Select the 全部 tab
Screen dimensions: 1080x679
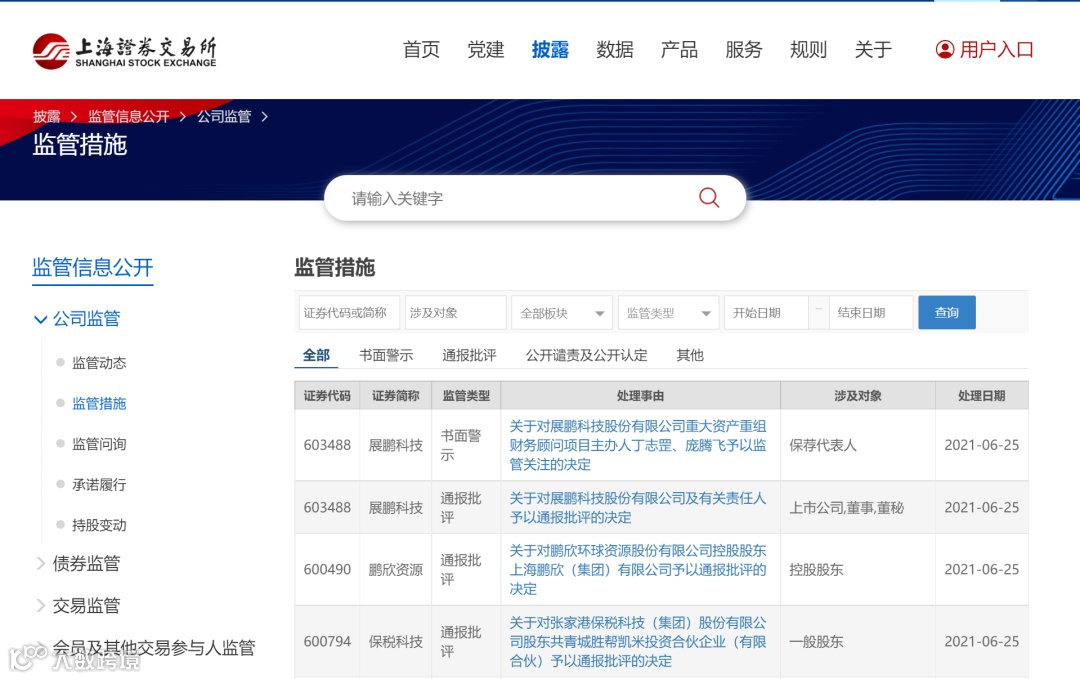tap(316, 355)
